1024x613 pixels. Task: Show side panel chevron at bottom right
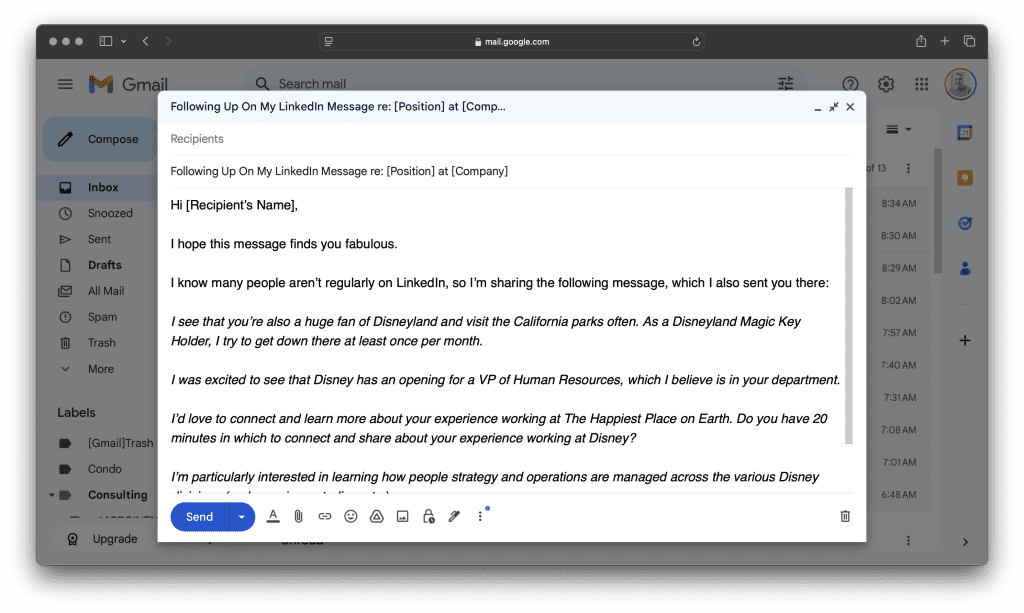pos(965,542)
